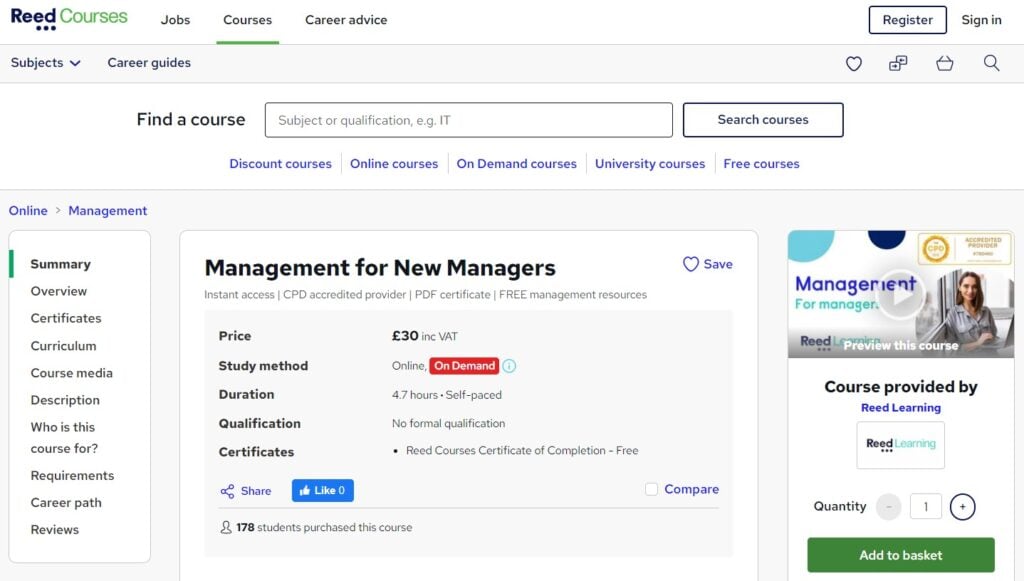Open the University courses link
This screenshot has height=581, width=1024.
(x=650, y=164)
